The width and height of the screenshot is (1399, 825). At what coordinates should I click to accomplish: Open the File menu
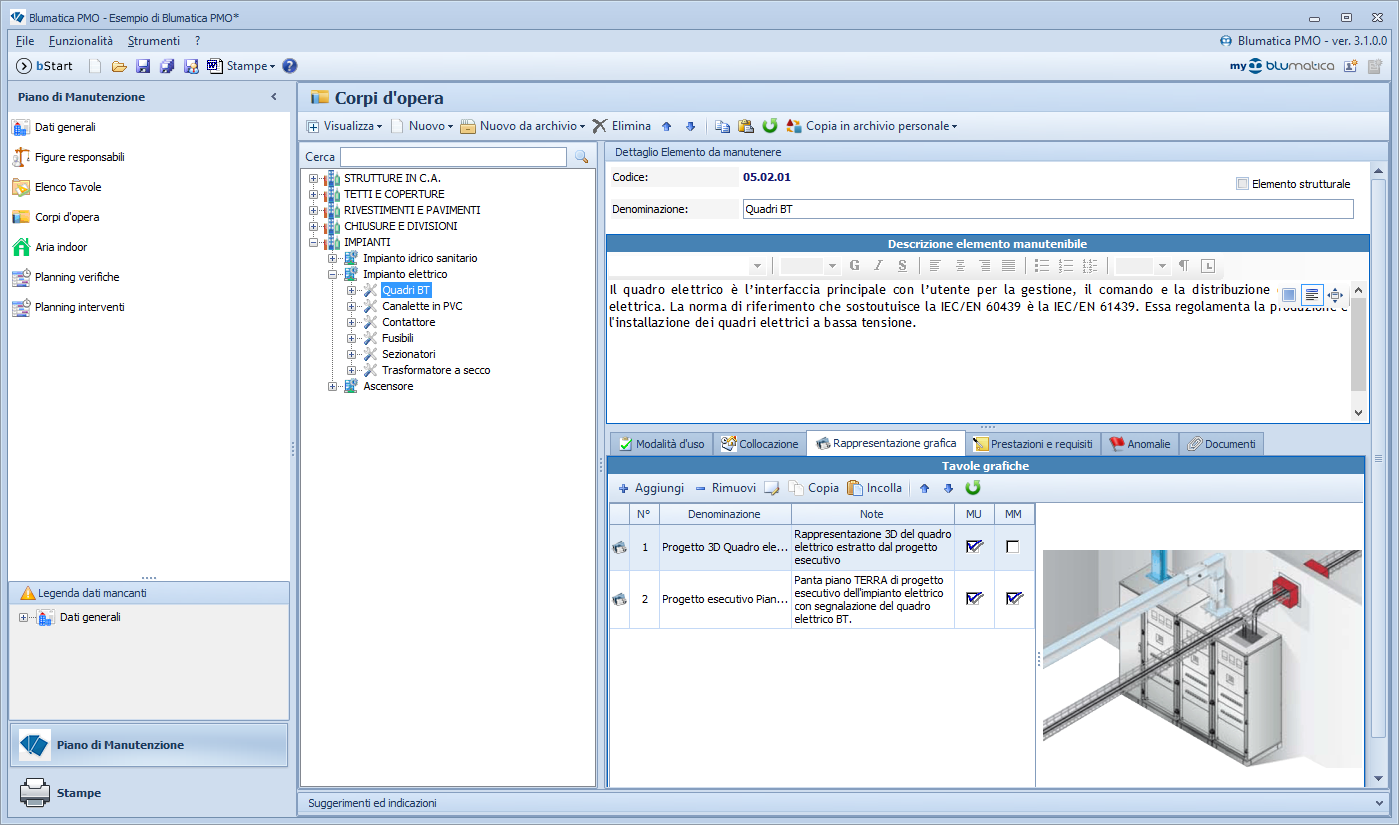25,41
